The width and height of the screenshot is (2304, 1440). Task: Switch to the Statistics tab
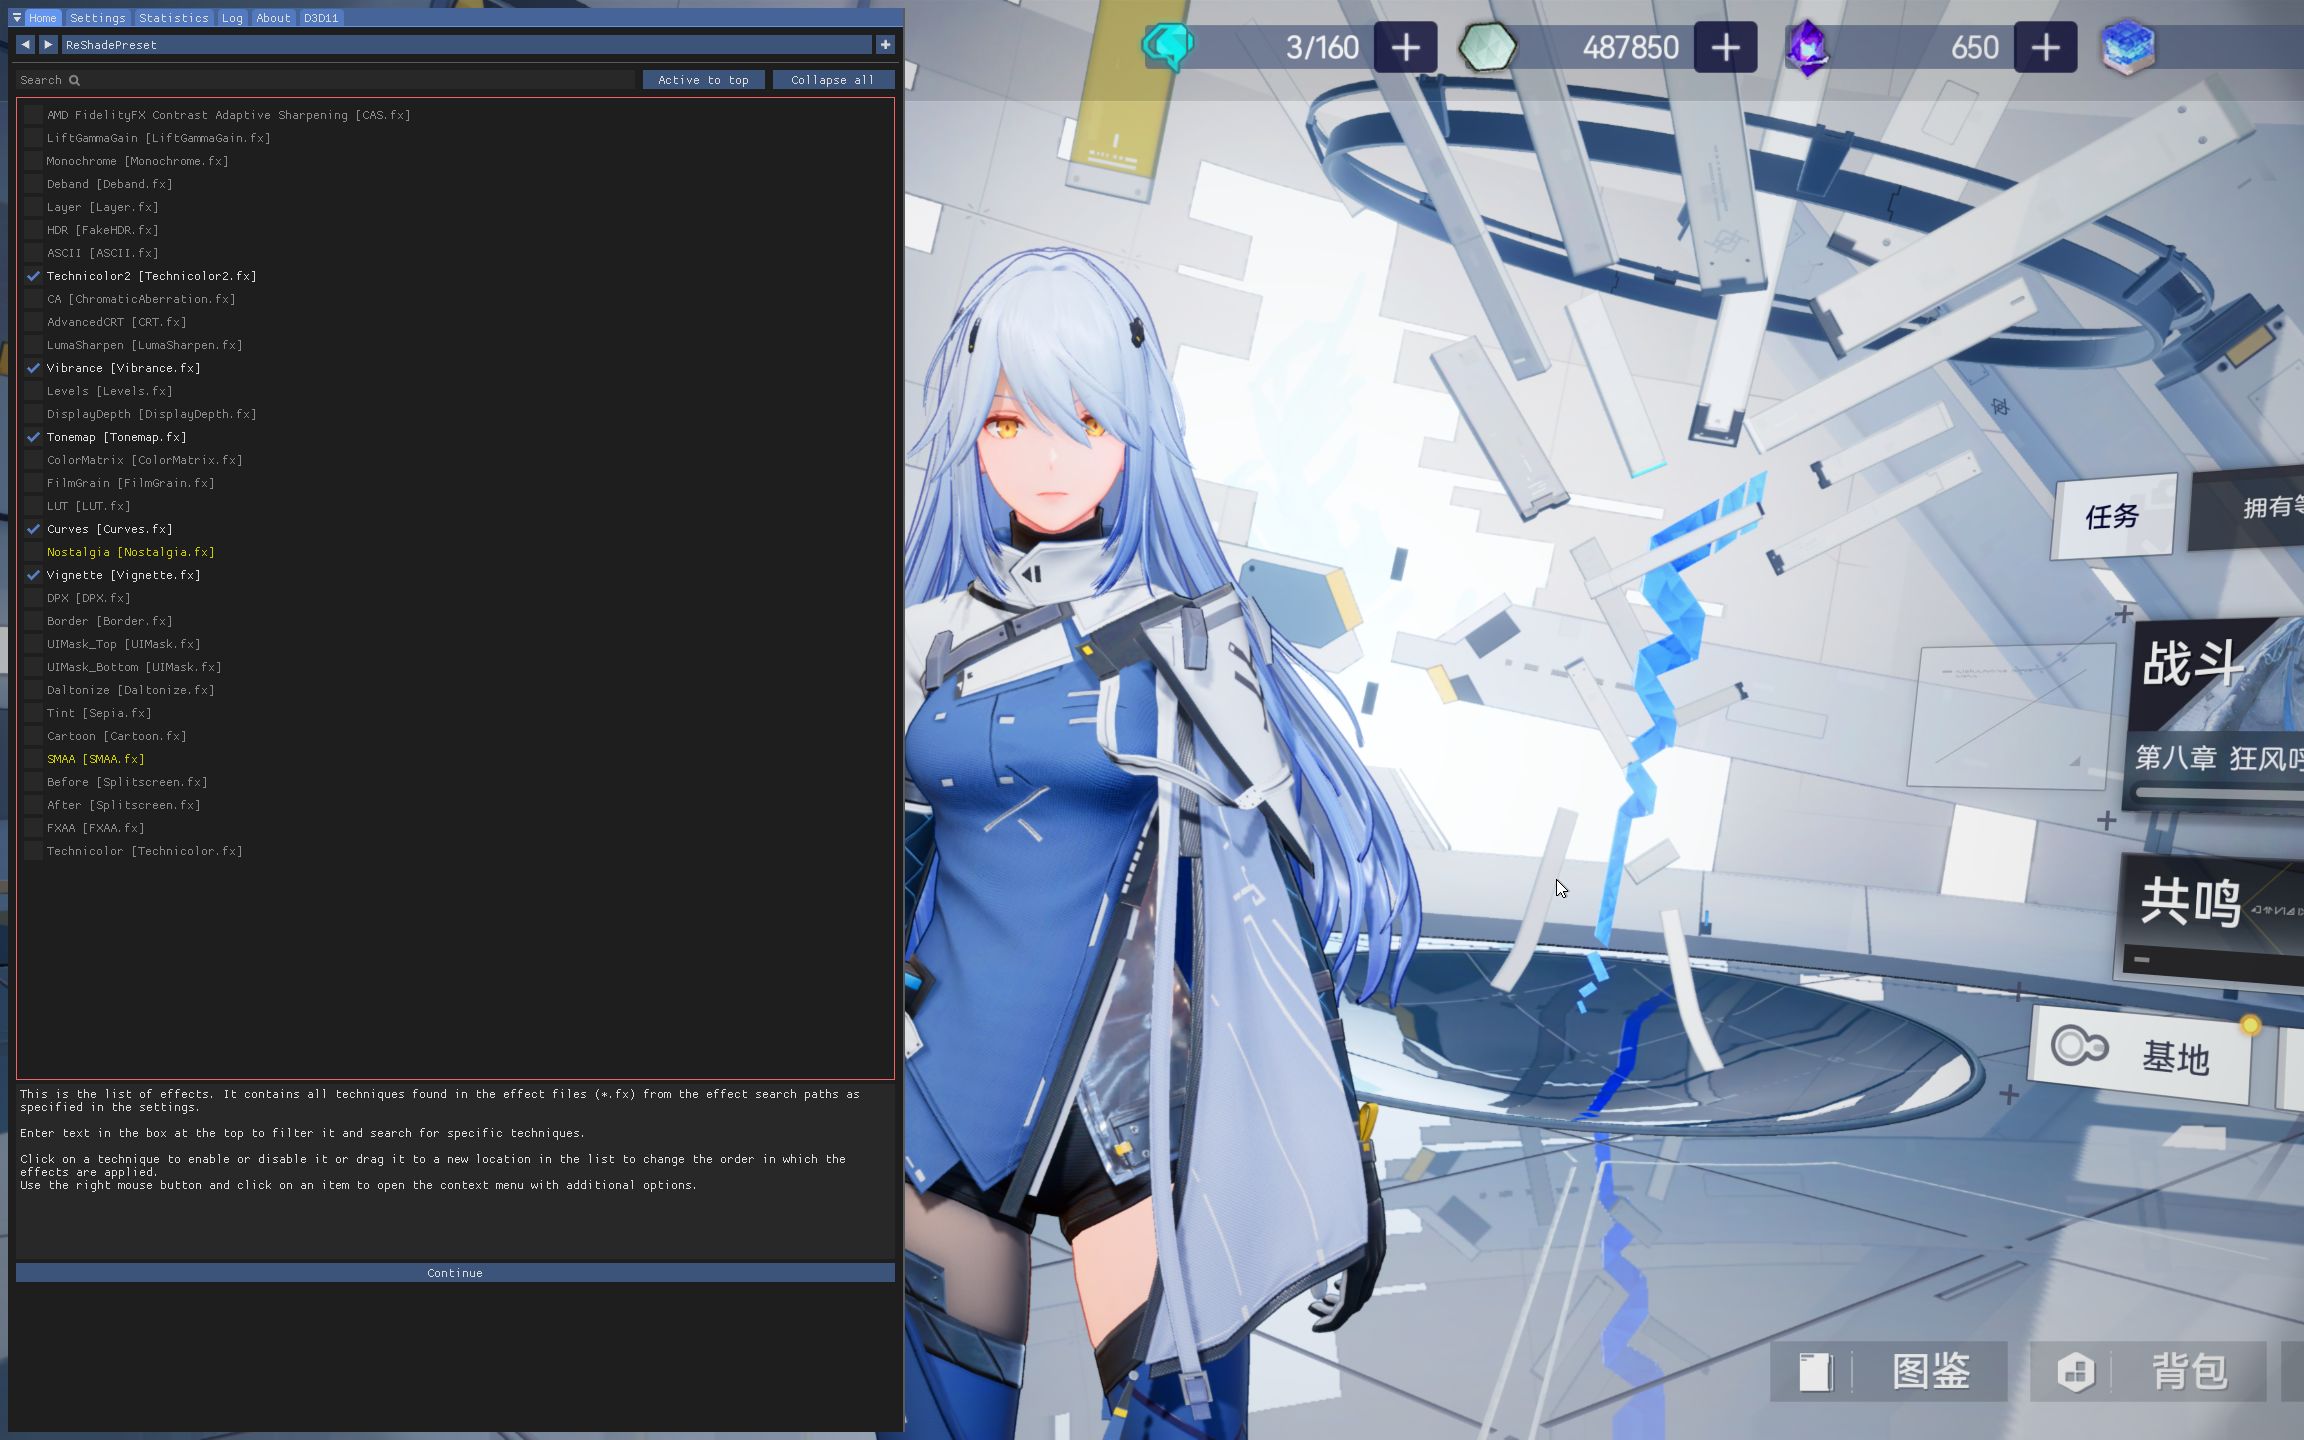(174, 18)
